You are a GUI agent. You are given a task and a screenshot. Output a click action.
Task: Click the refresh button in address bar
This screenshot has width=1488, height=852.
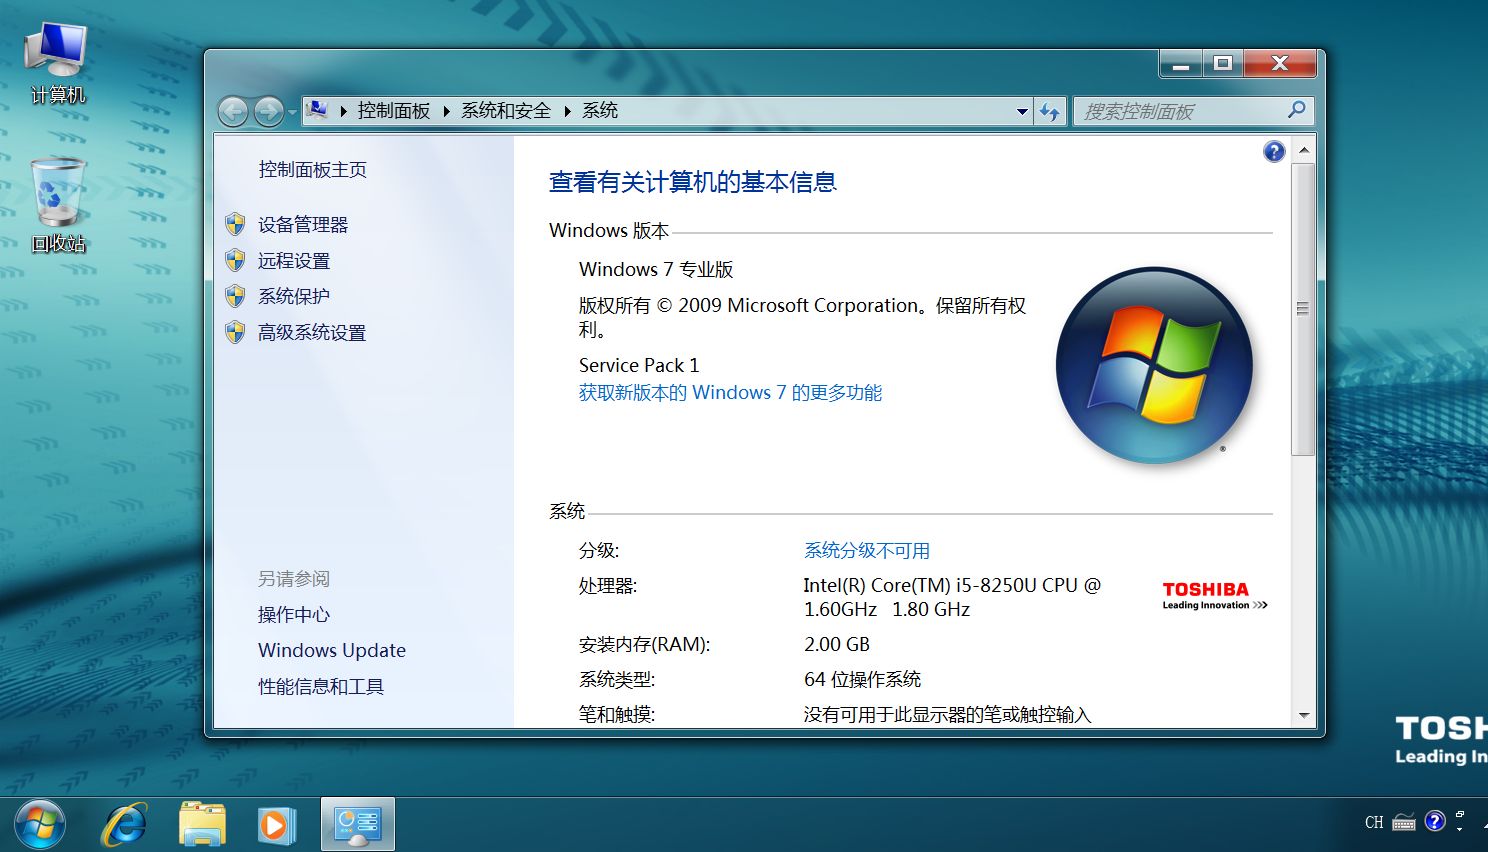pos(1049,111)
